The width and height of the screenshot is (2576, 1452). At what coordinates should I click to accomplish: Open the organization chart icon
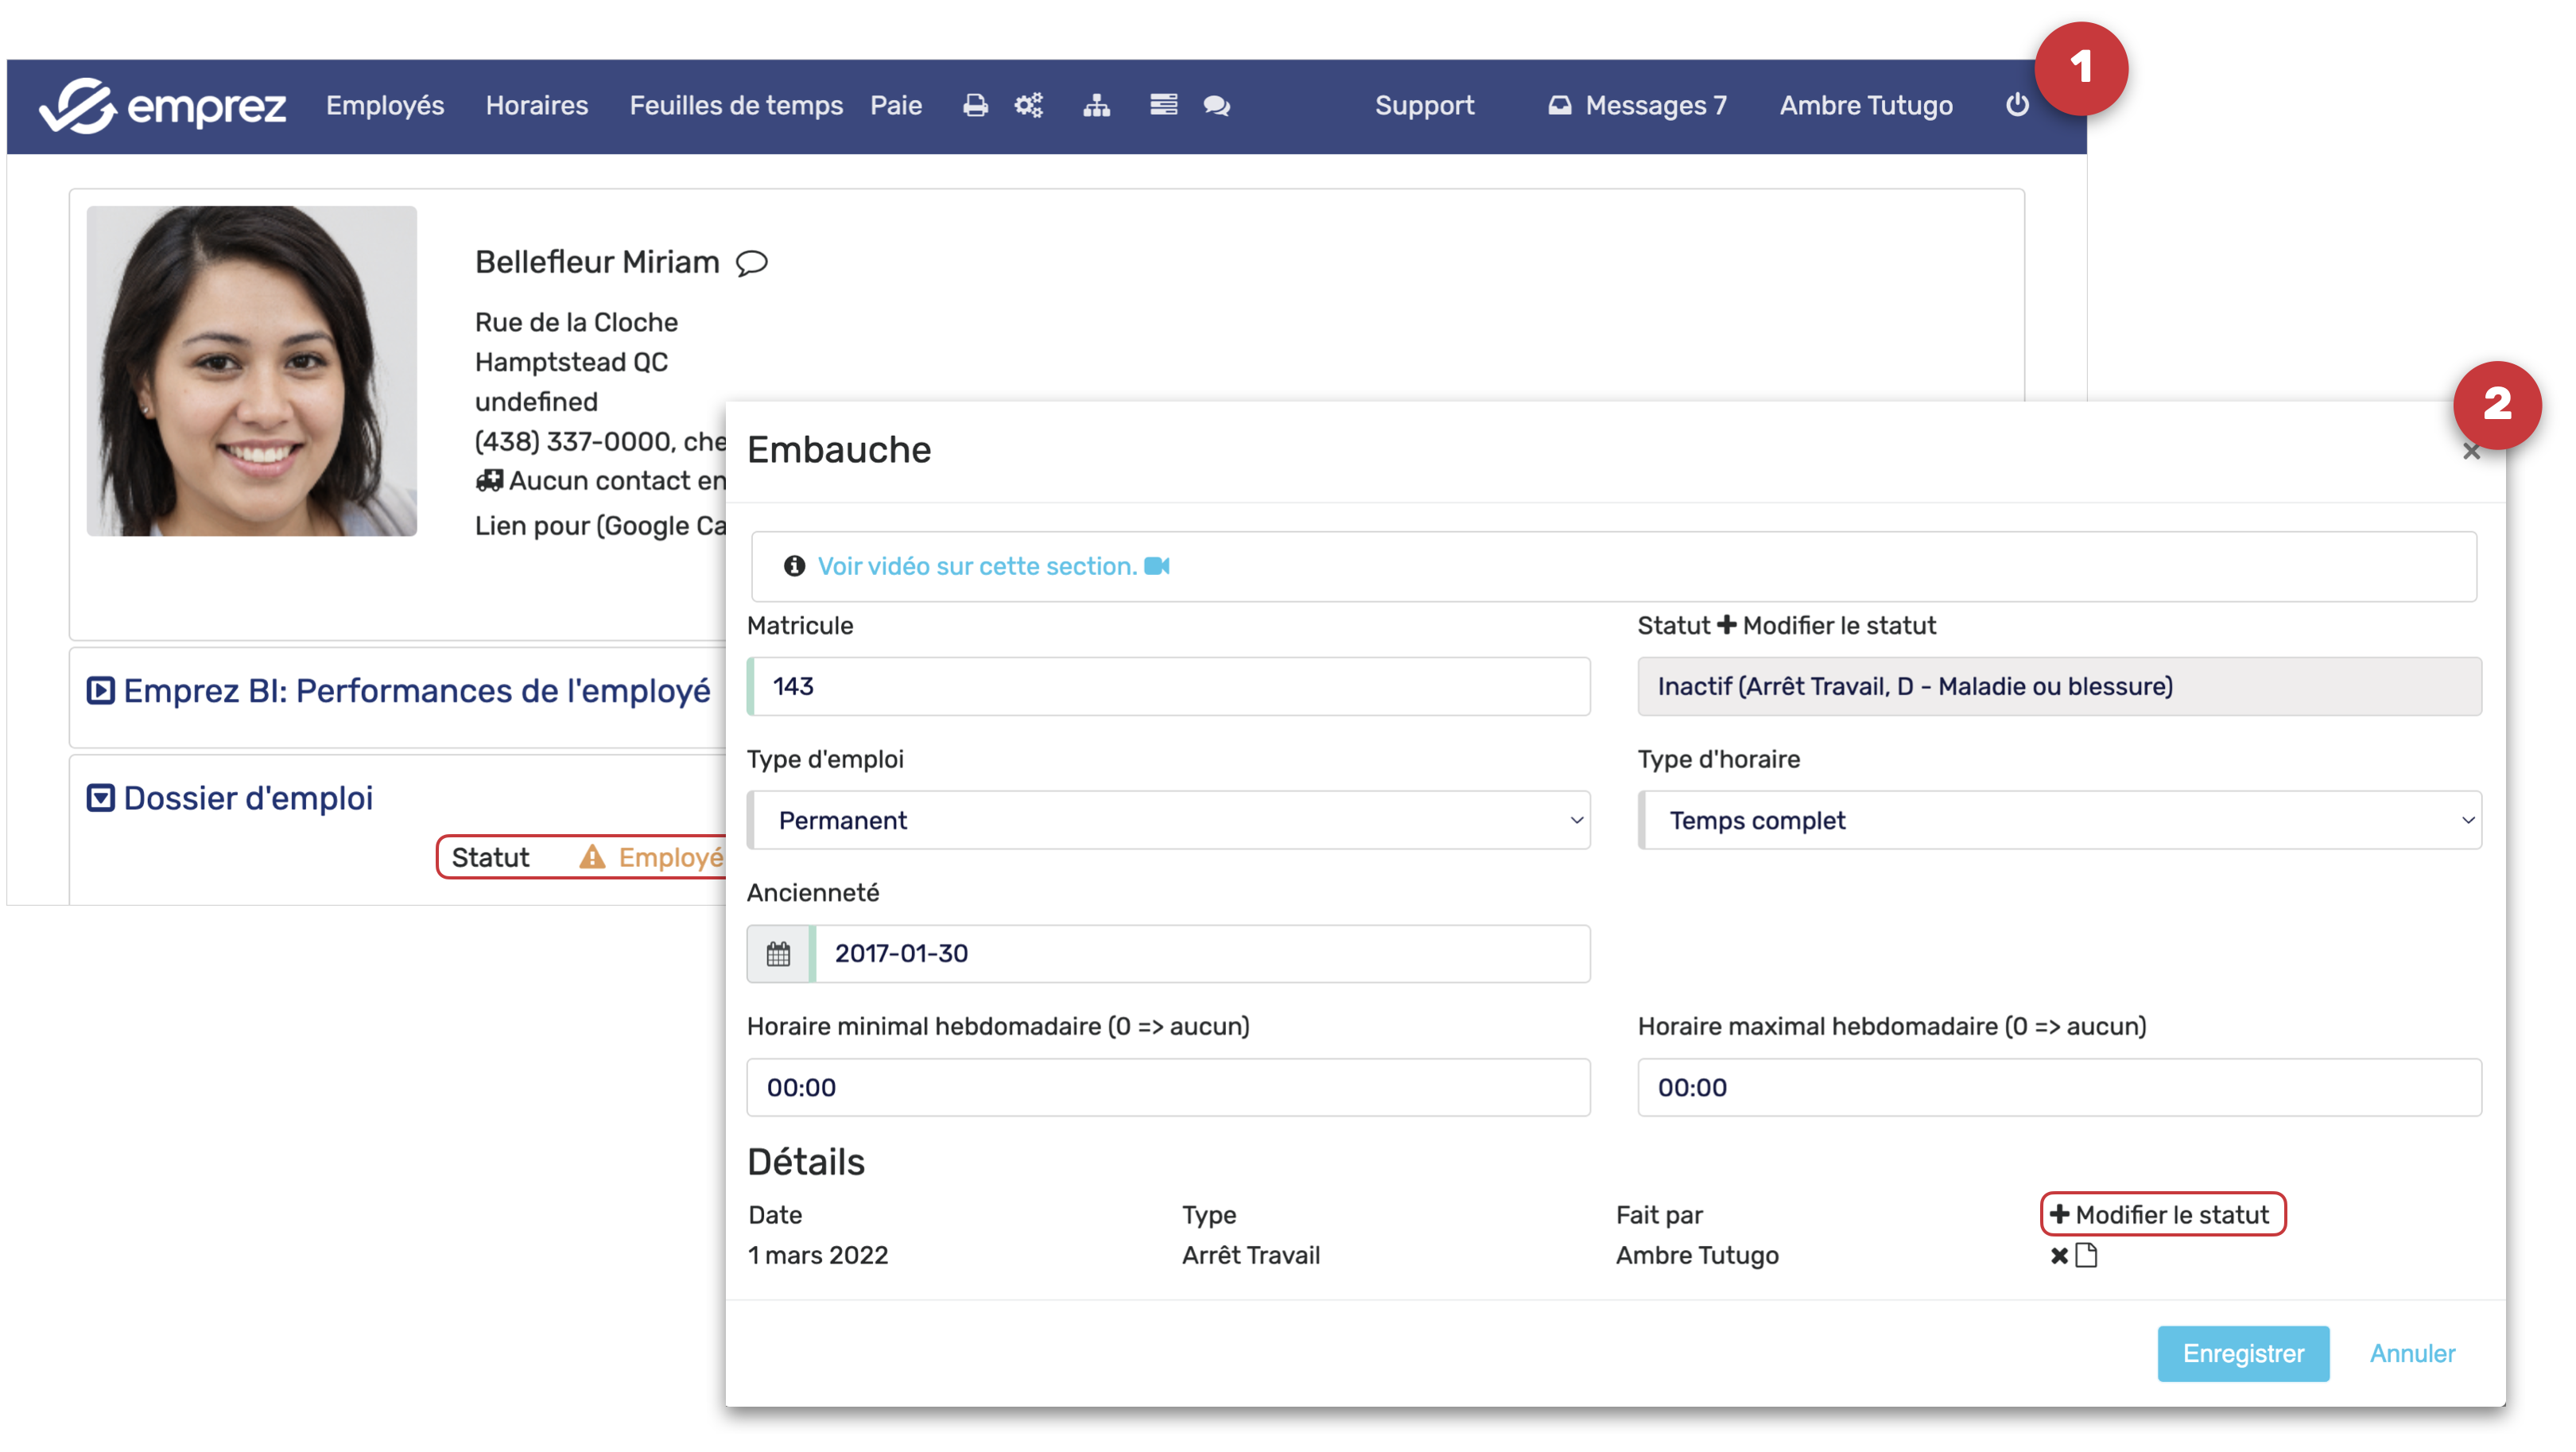1096,105
